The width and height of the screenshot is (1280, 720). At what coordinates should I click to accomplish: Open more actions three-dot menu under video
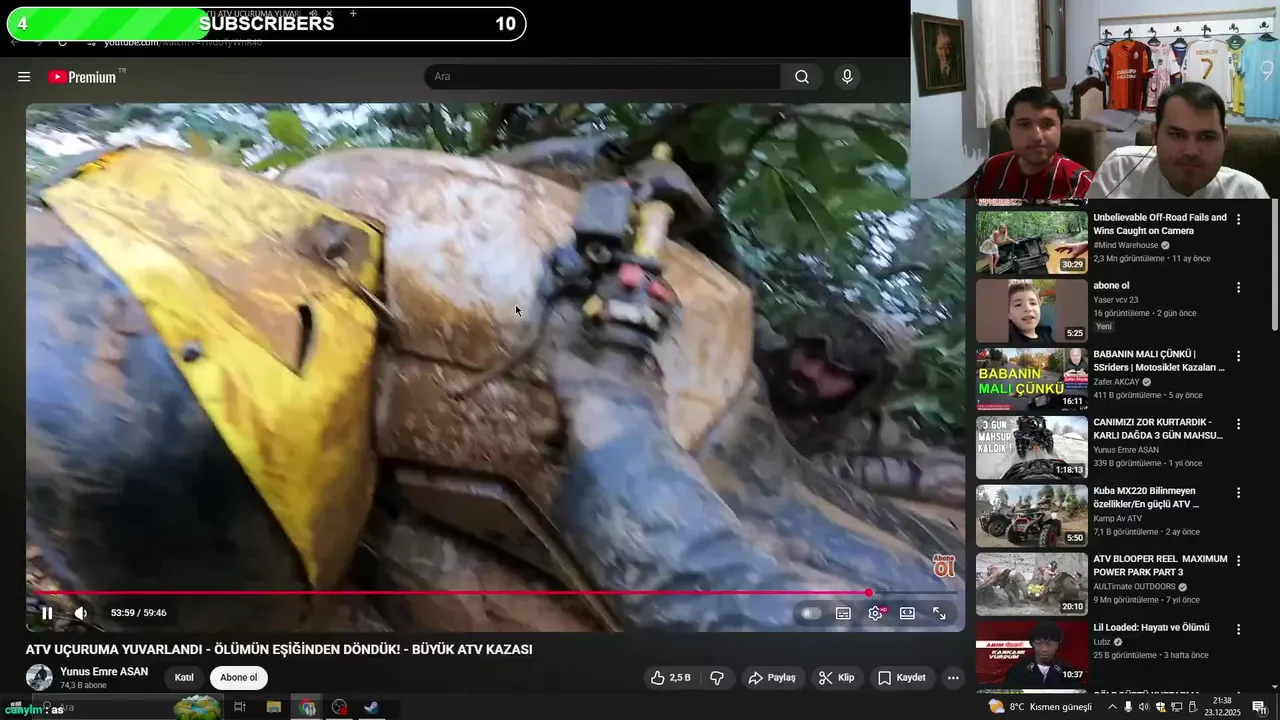click(x=953, y=678)
